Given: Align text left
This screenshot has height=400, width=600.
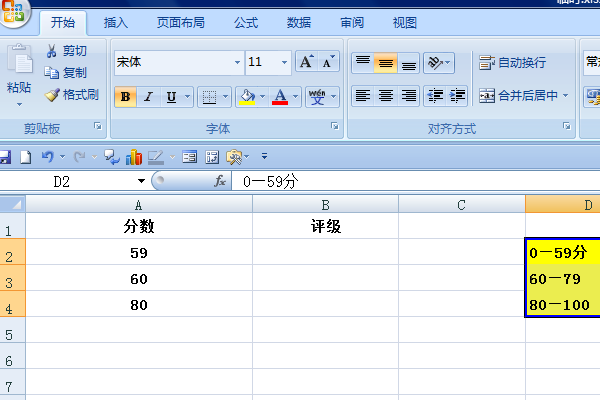Looking at the screenshot, I should coord(363,95).
